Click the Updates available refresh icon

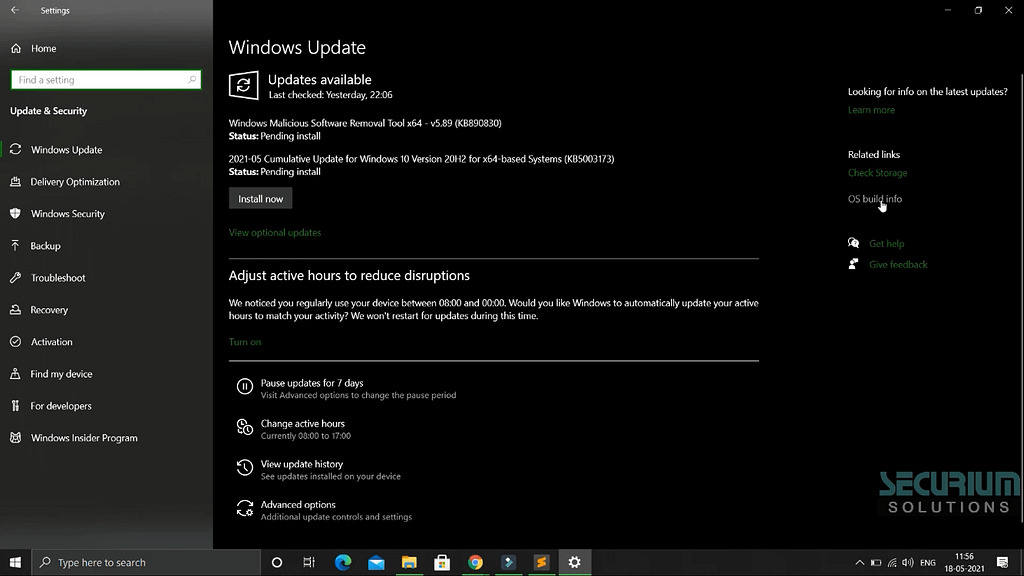(x=244, y=85)
